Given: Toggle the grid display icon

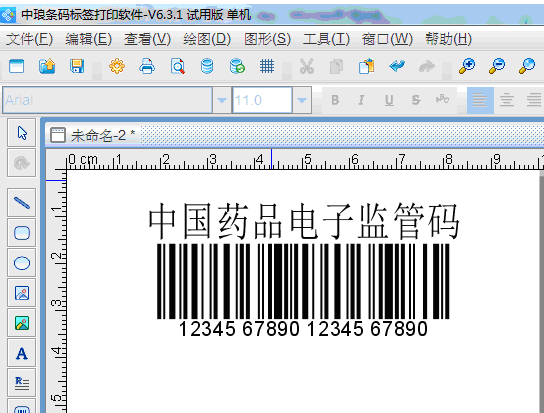Looking at the screenshot, I should pyautogui.click(x=267, y=66).
